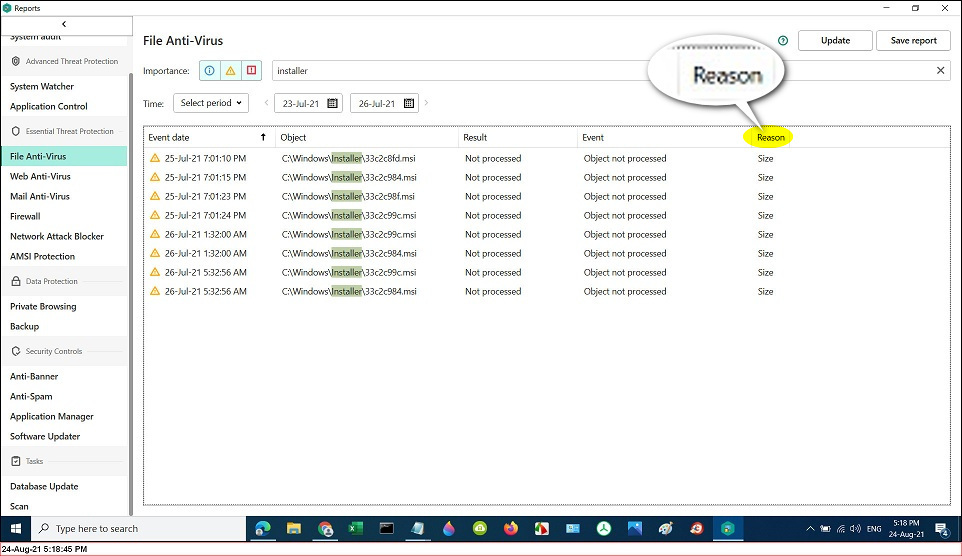Screen dimensions: 962x556
Task: Open Windows Start menu
Action: [16, 528]
